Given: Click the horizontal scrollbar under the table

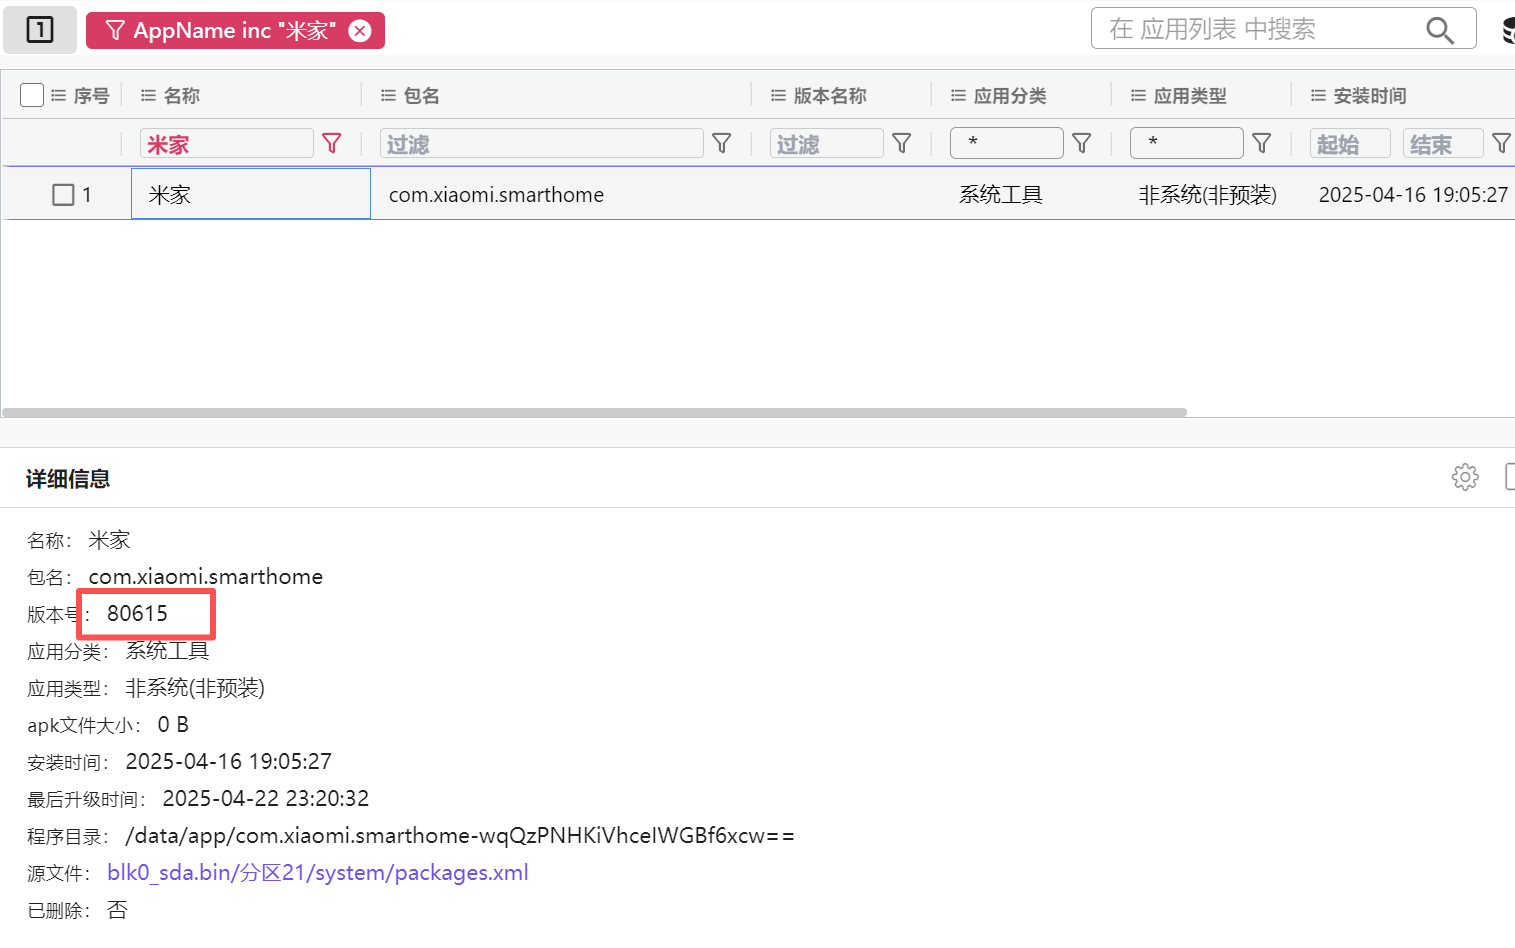Looking at the screenshot, I should tap(594, 412).
